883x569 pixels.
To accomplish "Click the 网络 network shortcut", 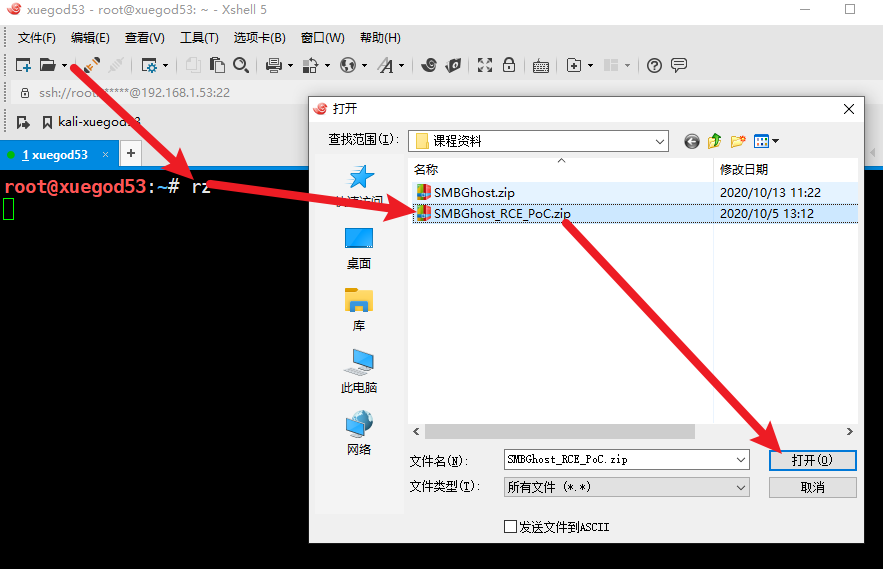I will [359, 433].
